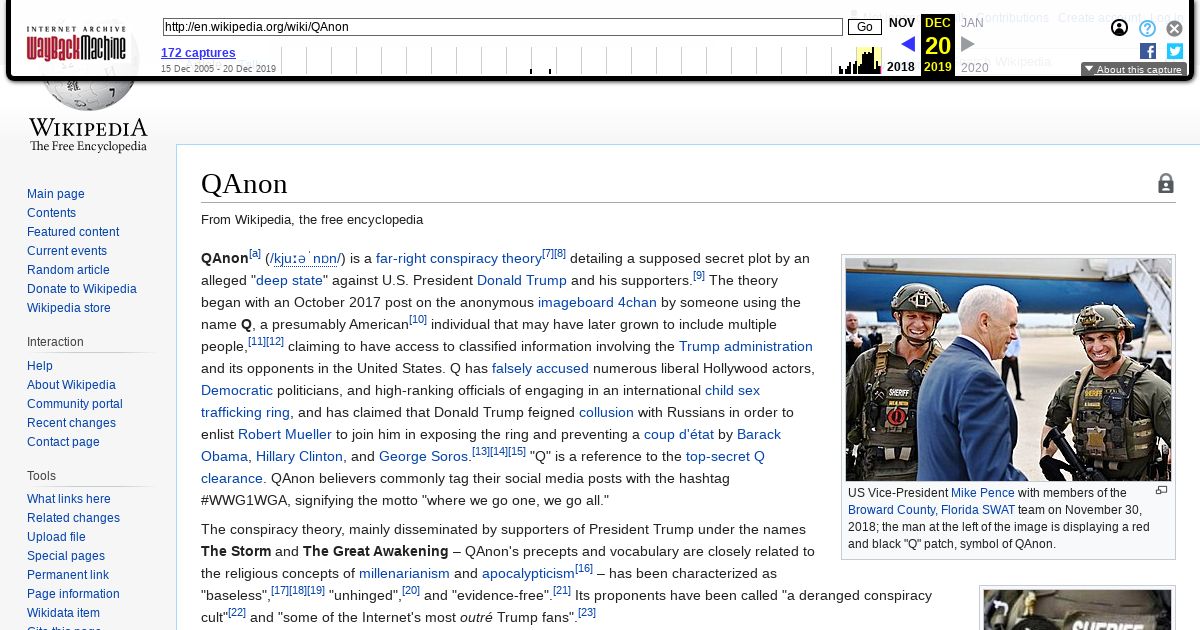Go to Main page in sidebar
The width and height of the screenshot is (1200, 630).
(x=56, y=194)
